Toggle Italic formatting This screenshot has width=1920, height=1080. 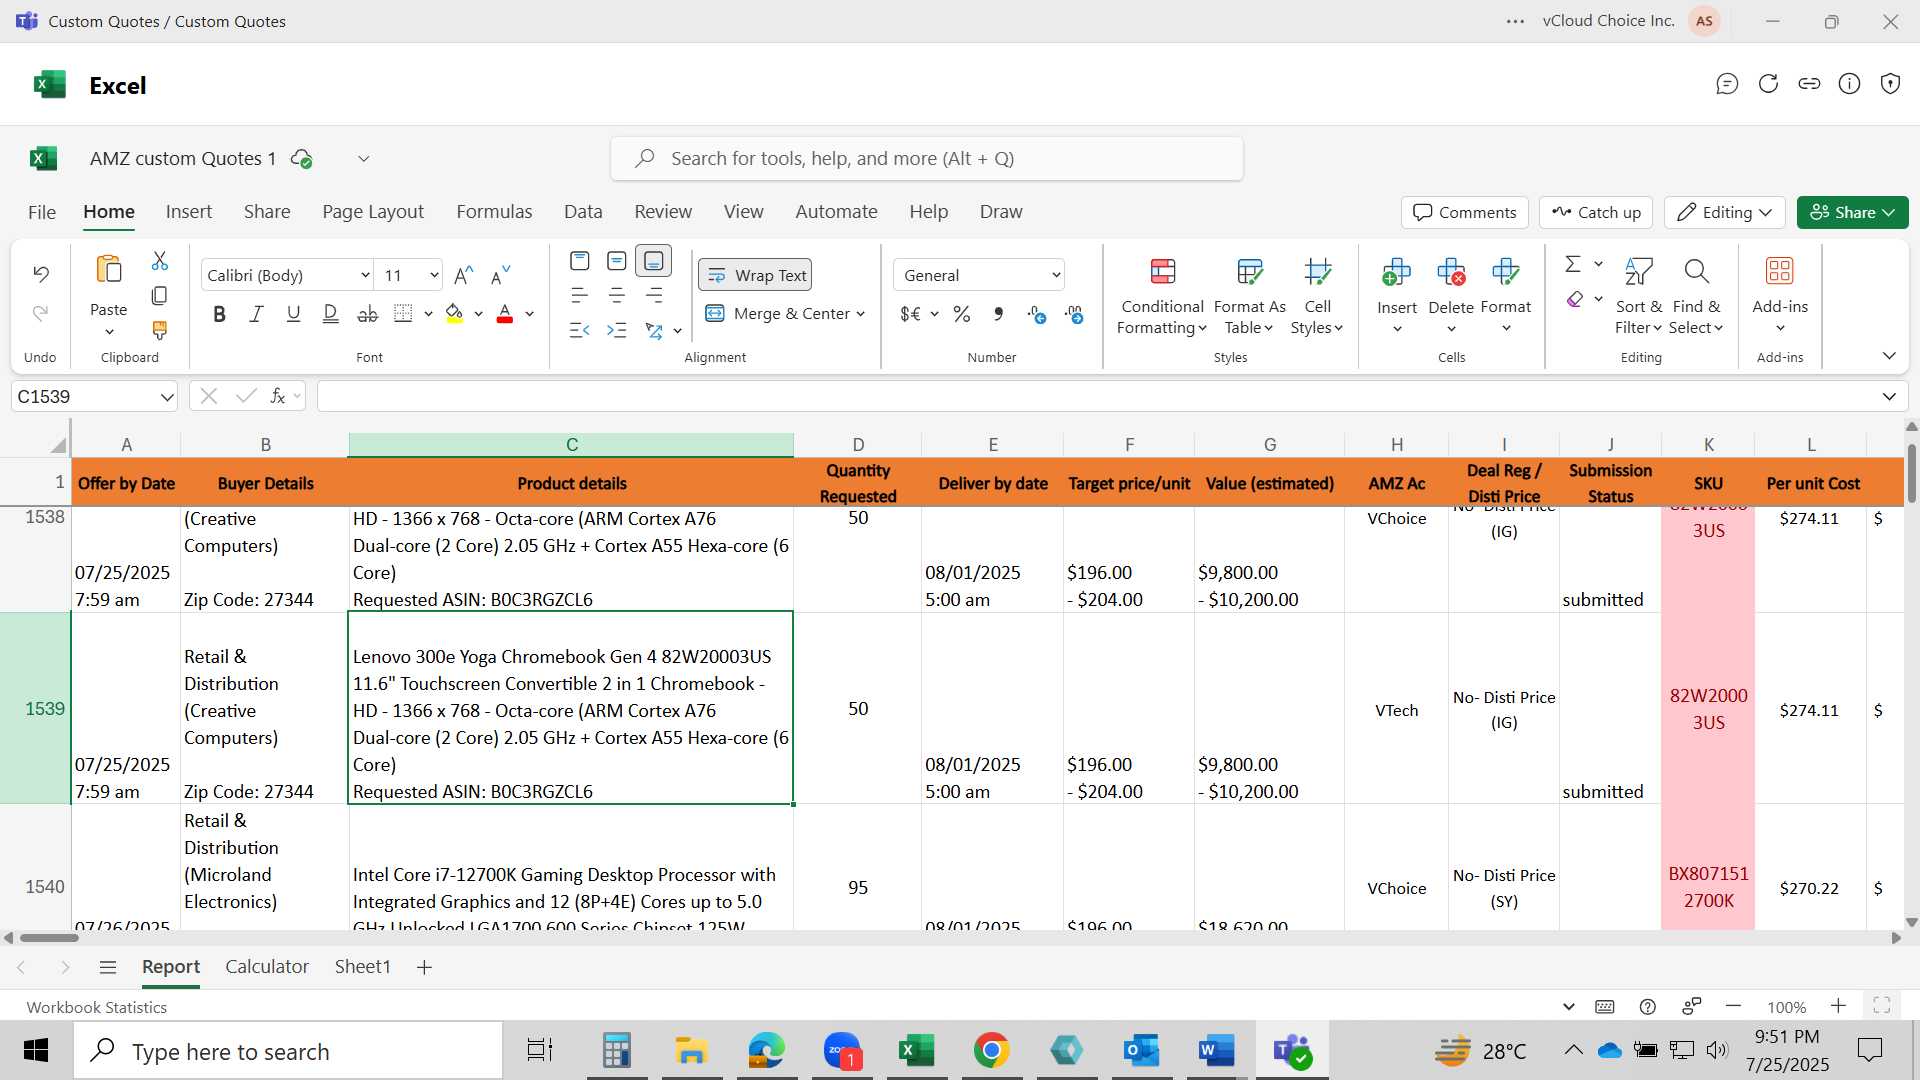256,314
